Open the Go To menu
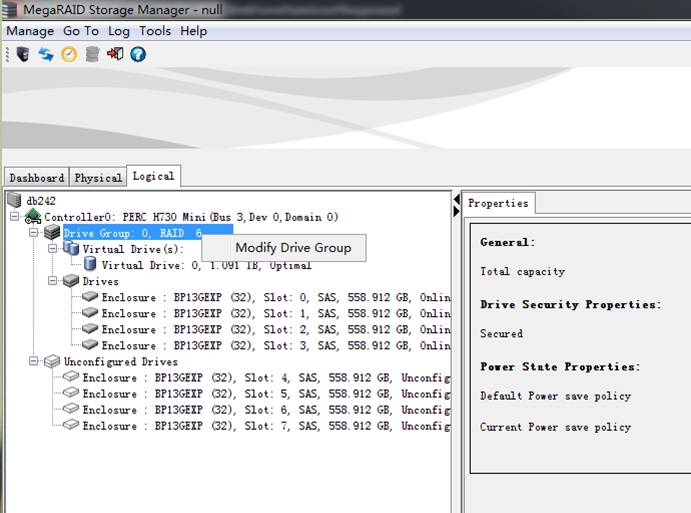Image resolution: width=691 pixels, height=513 pixels. click(x=81, y=31)
